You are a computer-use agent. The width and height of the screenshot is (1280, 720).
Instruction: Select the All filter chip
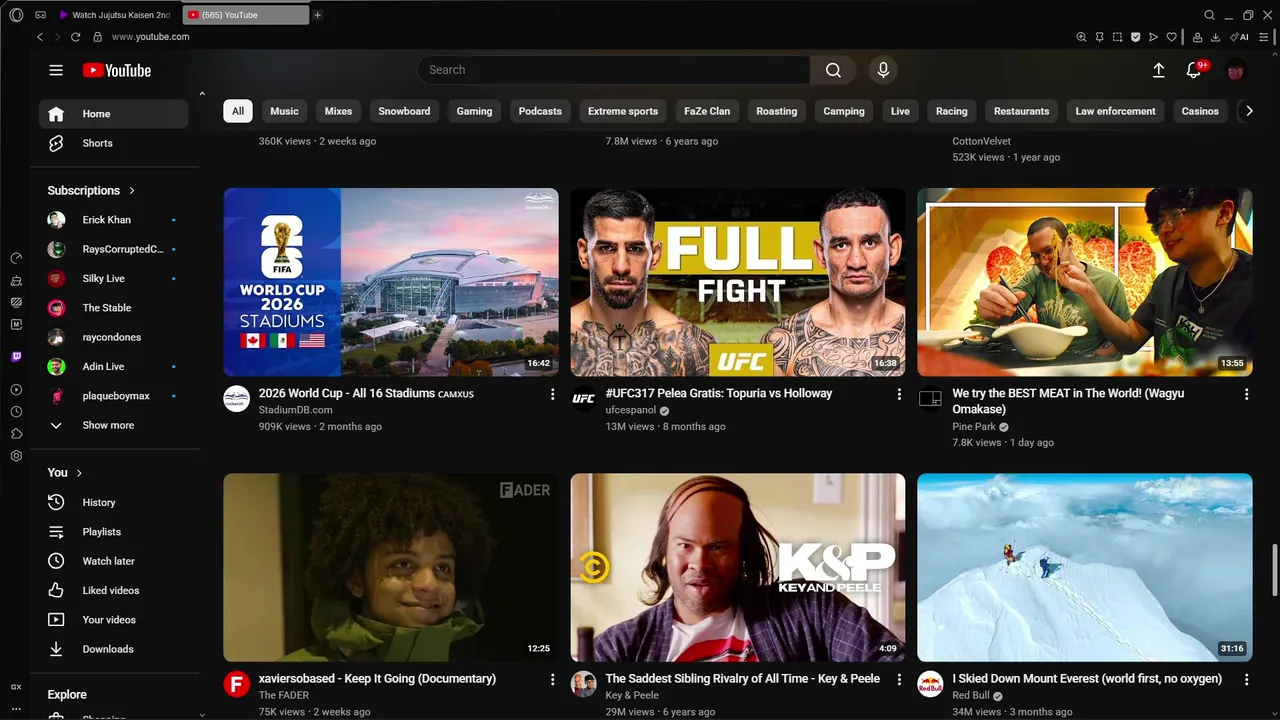238,111
